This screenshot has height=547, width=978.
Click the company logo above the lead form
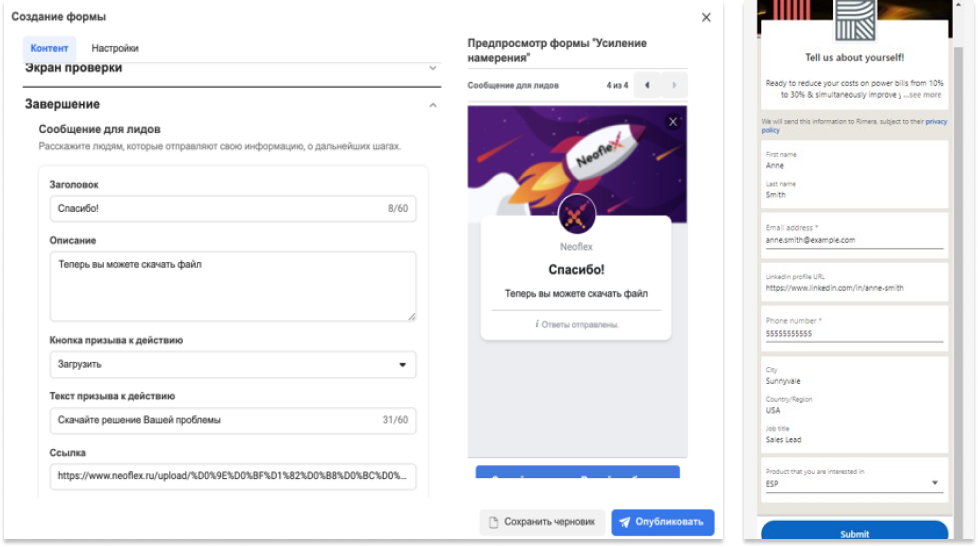click(x=853, y=19)
